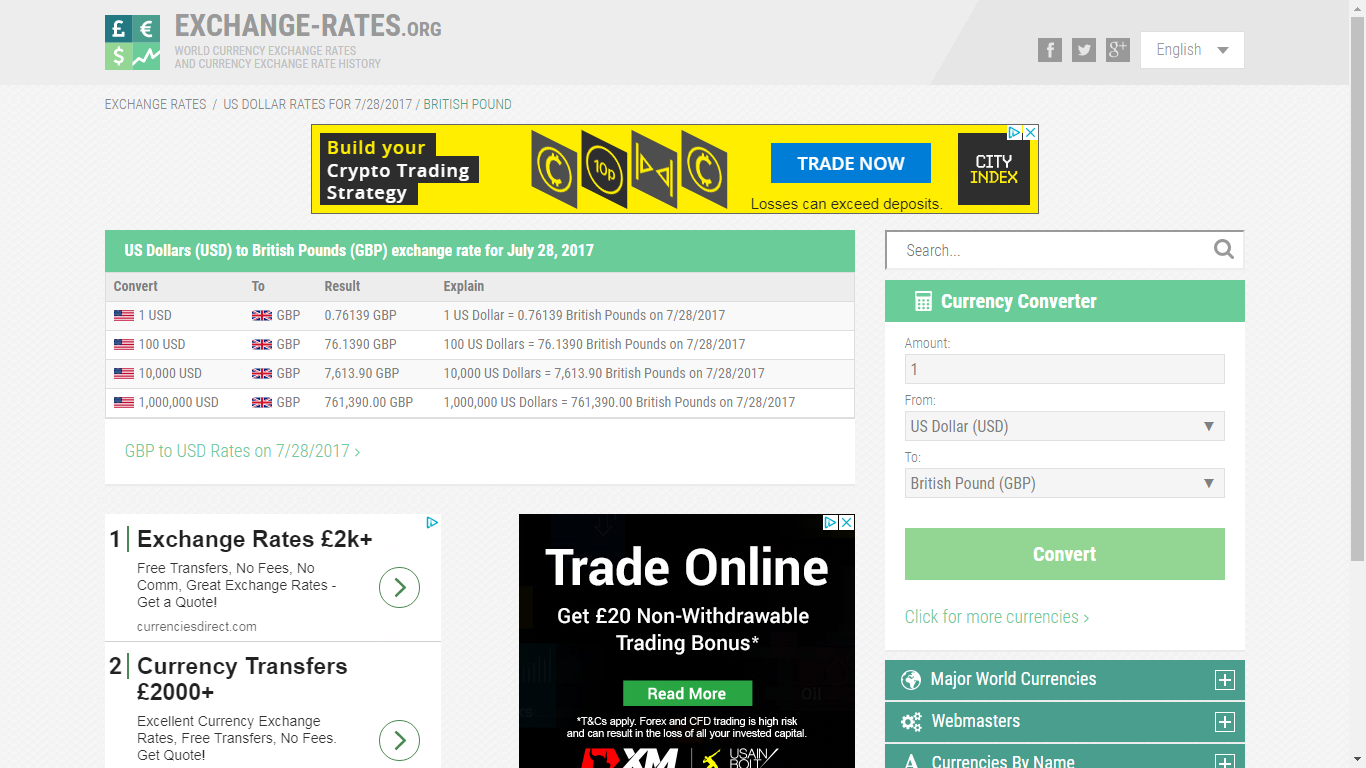Click the 0.76139 GBP result cell
Image resolution: width=1366 pixels, height=768 pixels.
(361, 315)
